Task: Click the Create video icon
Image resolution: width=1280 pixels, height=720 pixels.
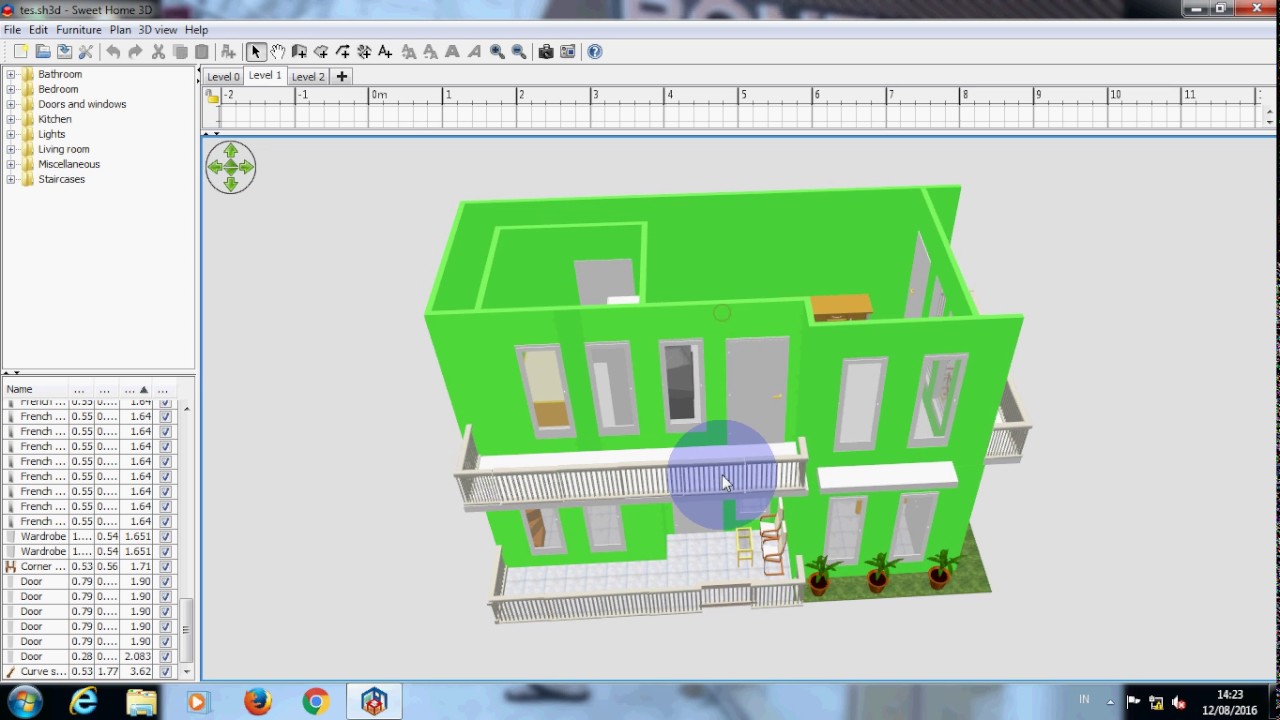Action: 567,52
